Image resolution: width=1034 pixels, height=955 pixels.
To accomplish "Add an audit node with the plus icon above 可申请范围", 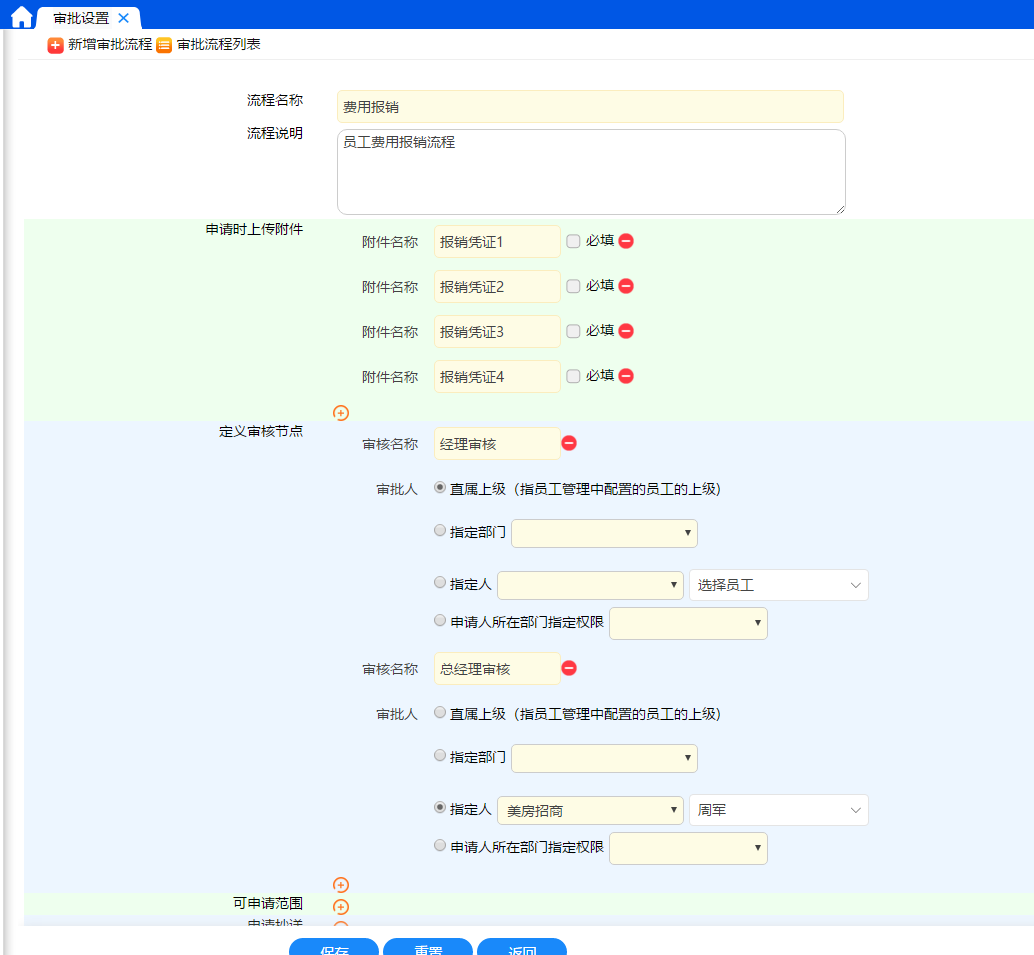I will coord(341,885).
